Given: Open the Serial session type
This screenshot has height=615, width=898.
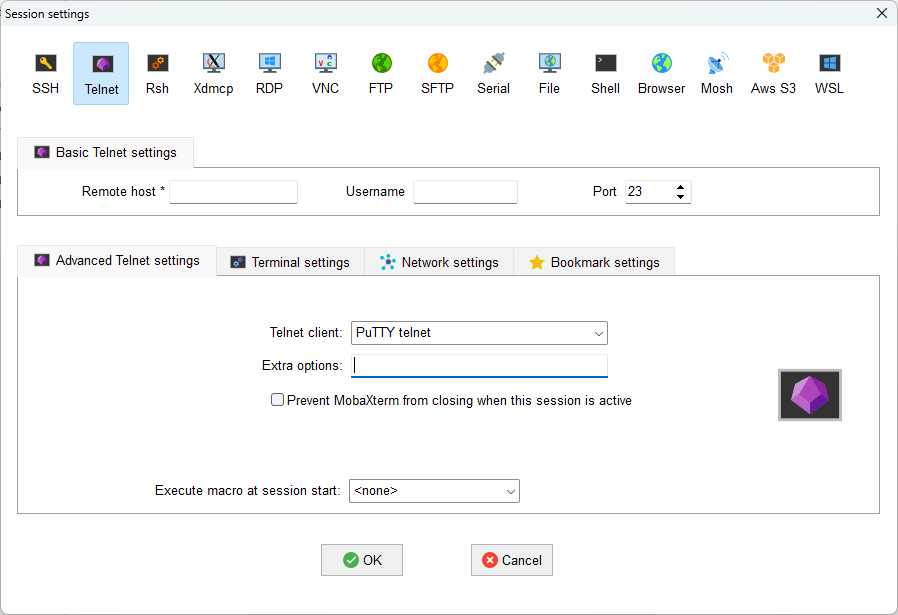Looking at the screenshot, I should tap(493, 73).
